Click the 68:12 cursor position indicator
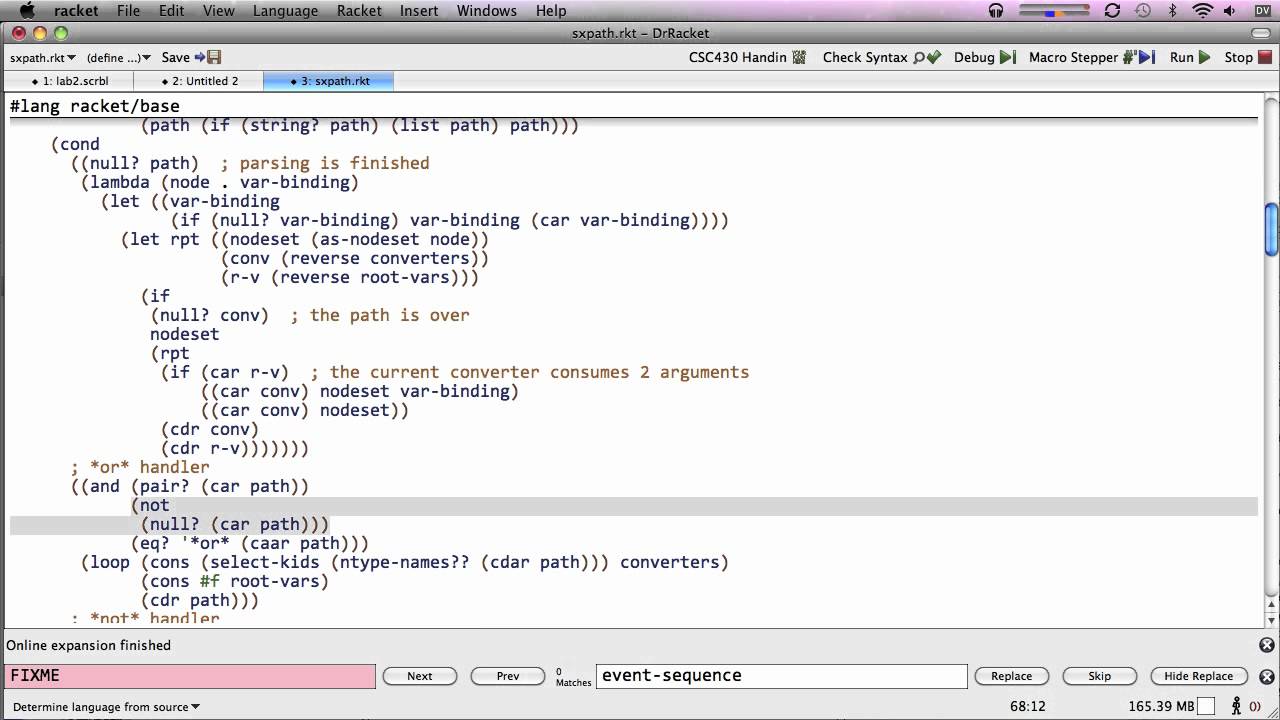1280x720 pixels. click(1028, 707)
